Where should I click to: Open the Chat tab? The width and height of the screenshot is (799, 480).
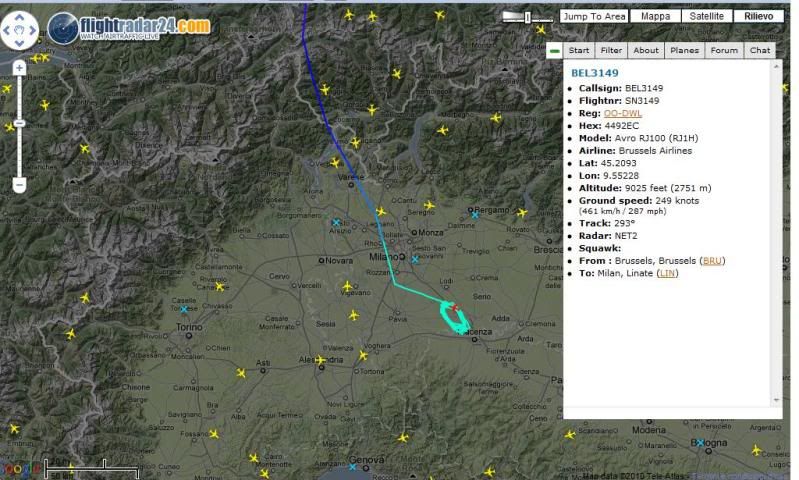point(760,50)
